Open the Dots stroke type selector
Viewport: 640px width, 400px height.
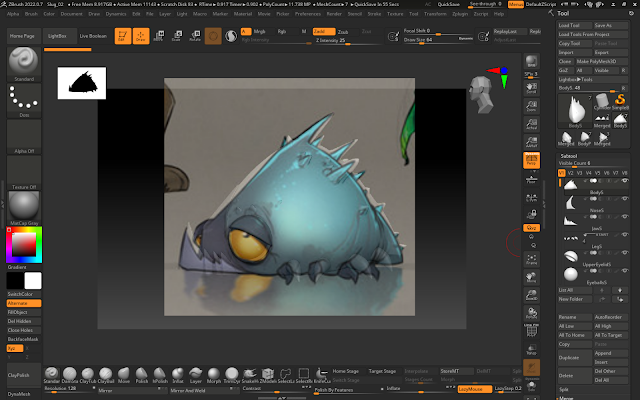point(24,100)
